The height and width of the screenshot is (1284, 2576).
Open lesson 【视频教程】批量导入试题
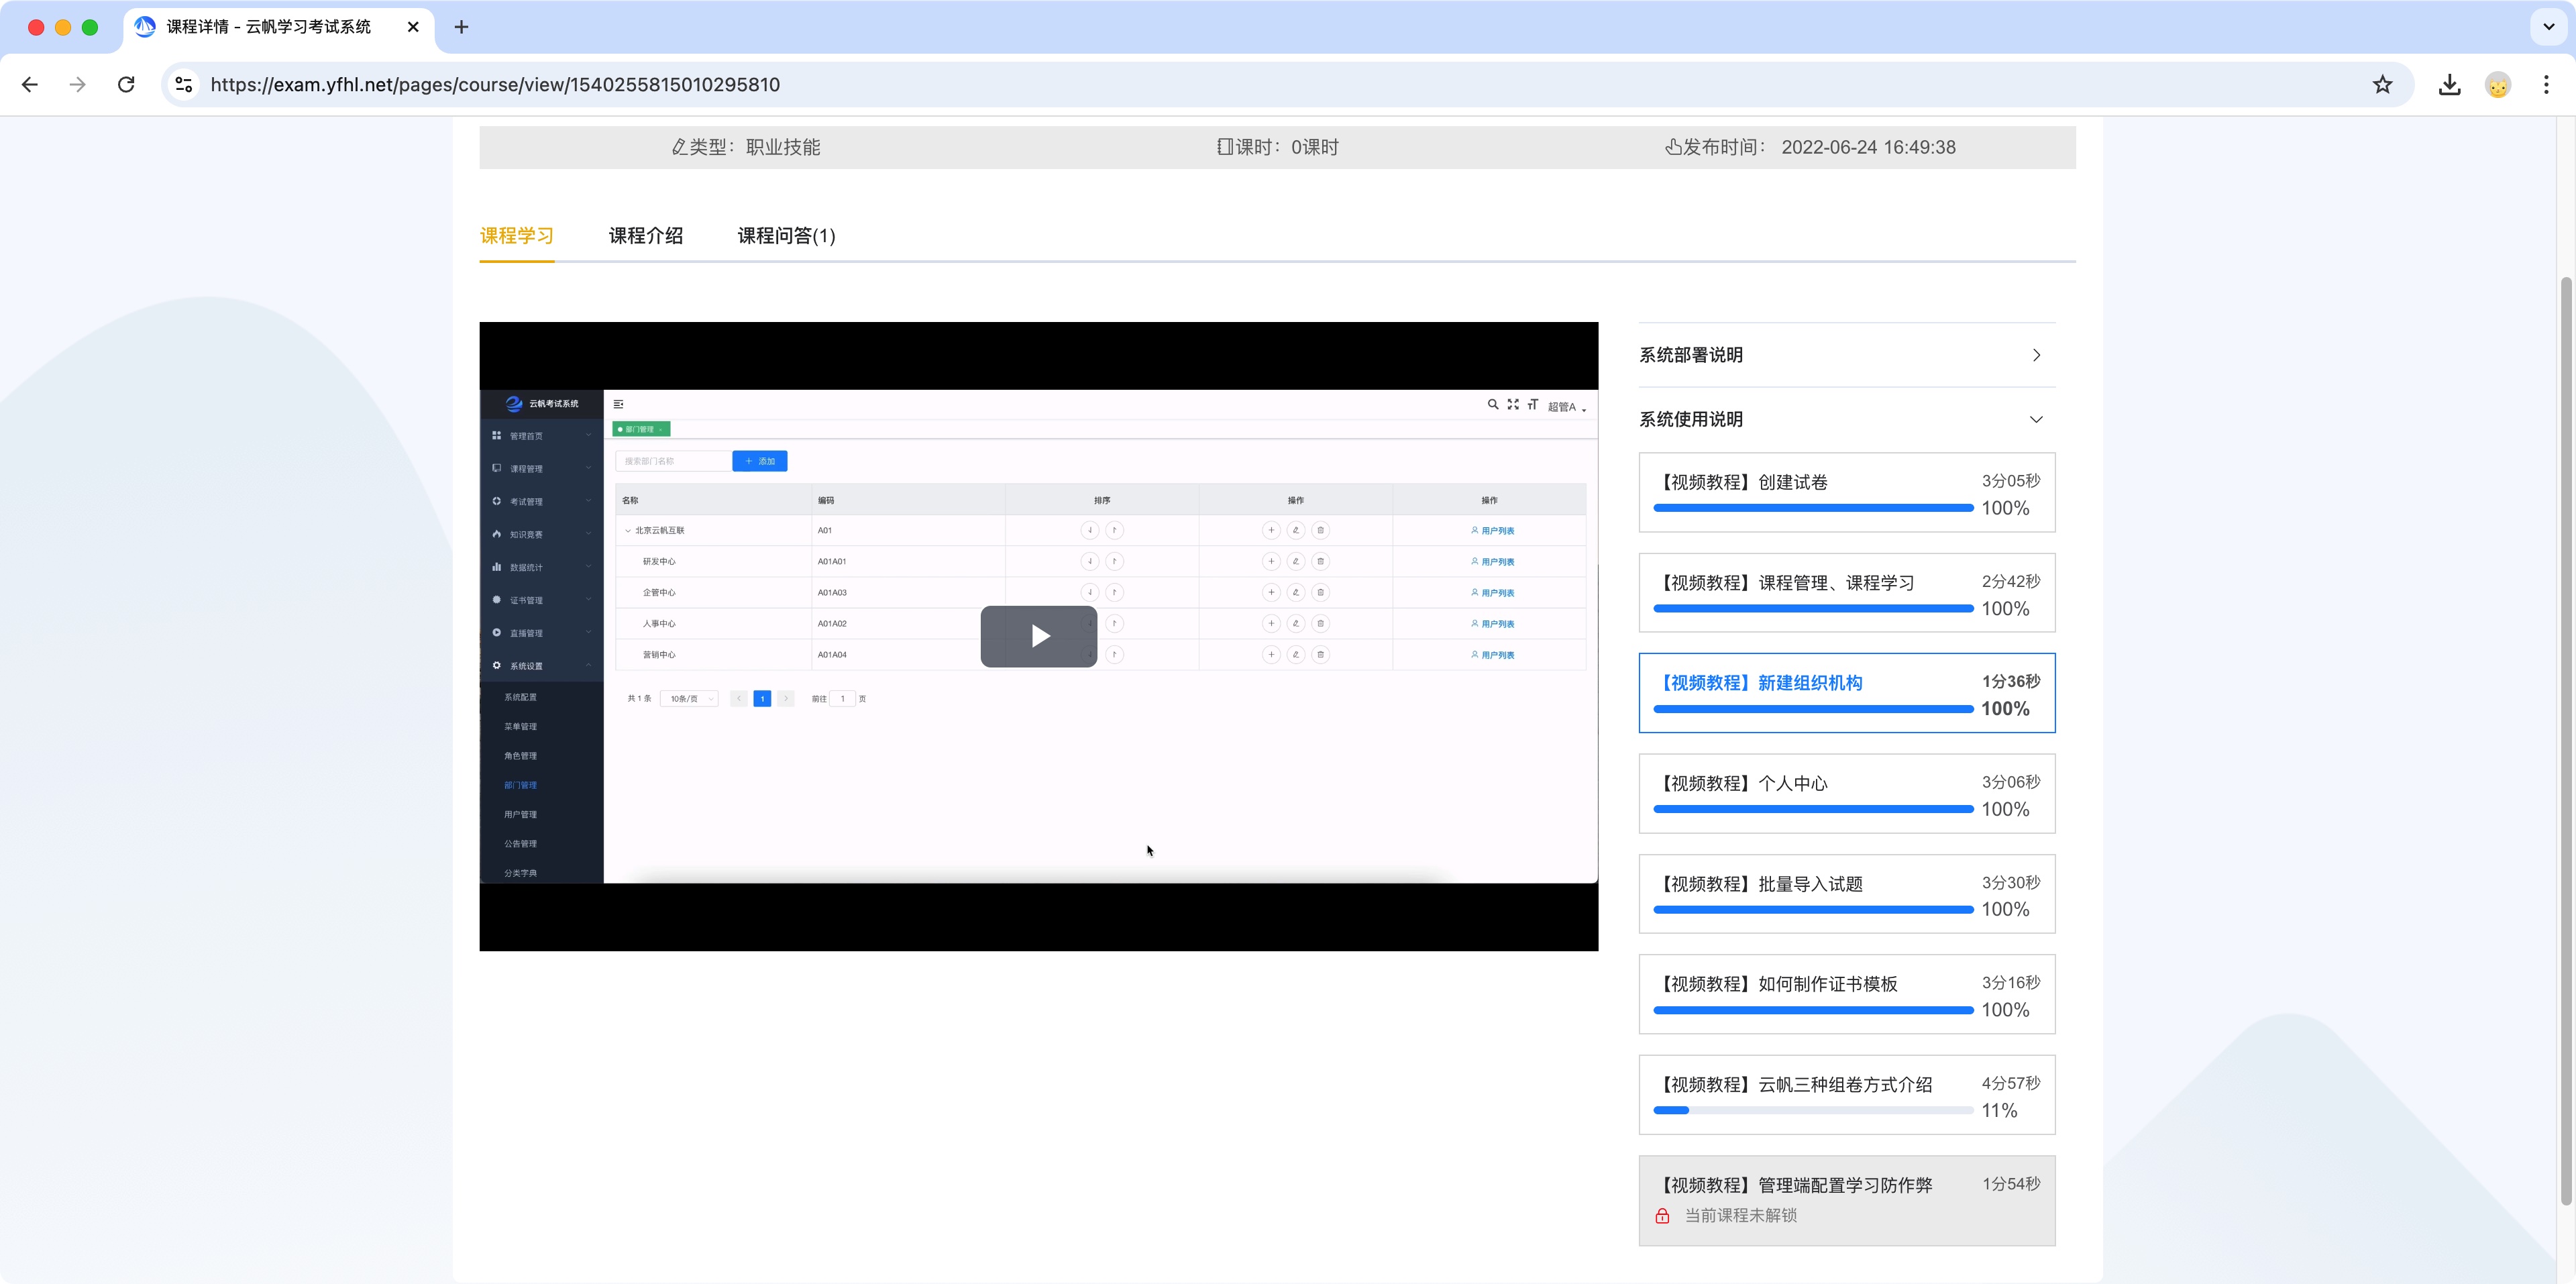(x=1846, y=894)
